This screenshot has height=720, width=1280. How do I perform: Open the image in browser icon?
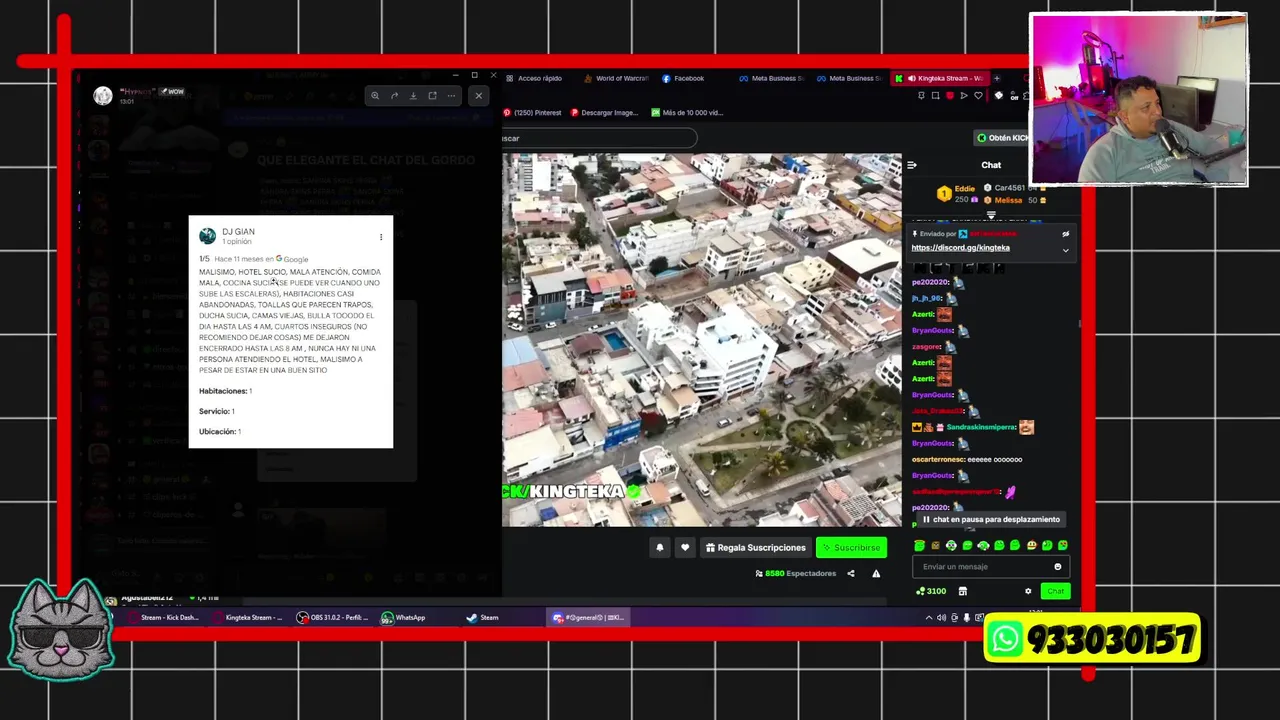[432, 96]
